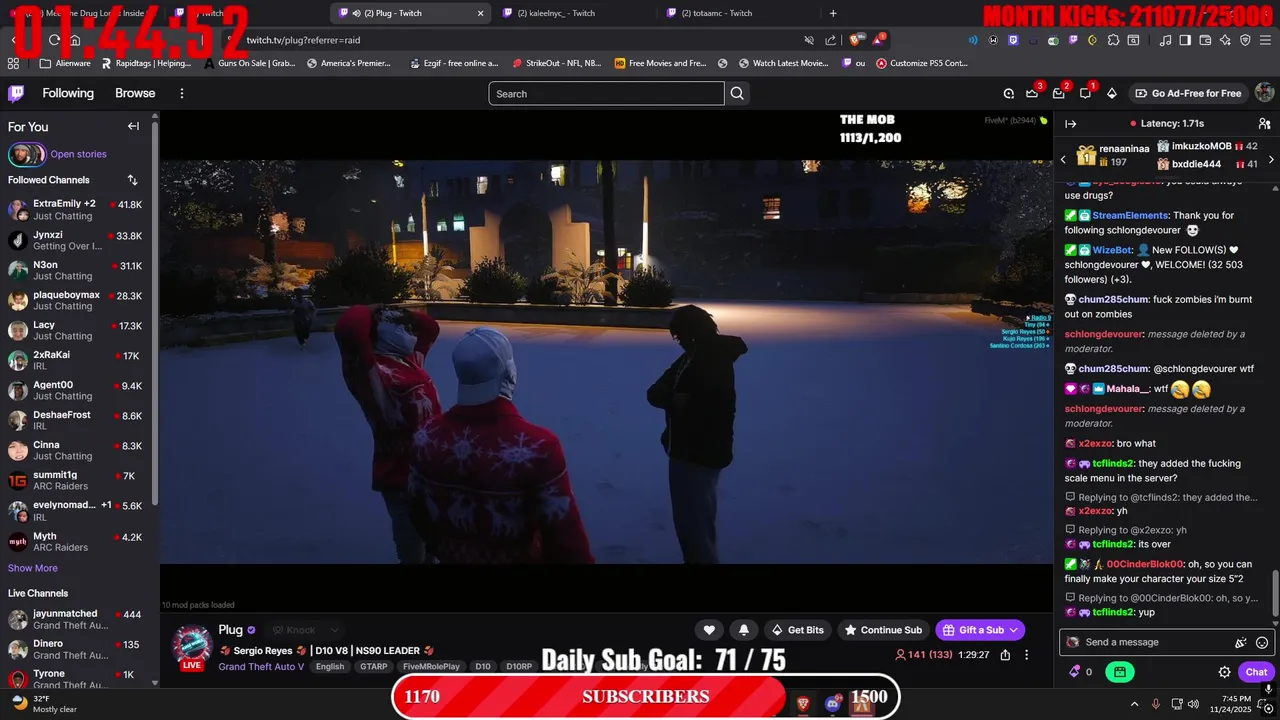The height and width of the screenshot is (720, 1280).
Task: Click the search magnifier button
Action: 737,93
